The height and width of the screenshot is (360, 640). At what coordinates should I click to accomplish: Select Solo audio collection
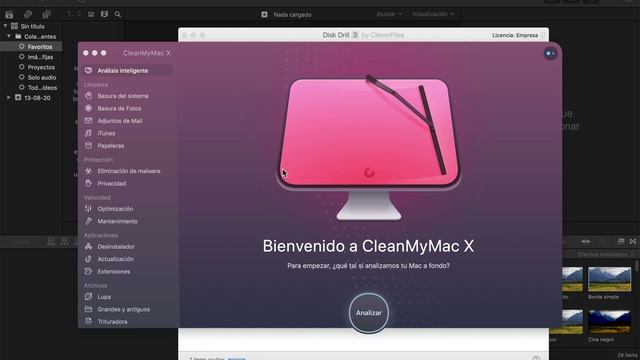(x=42, y=77)
